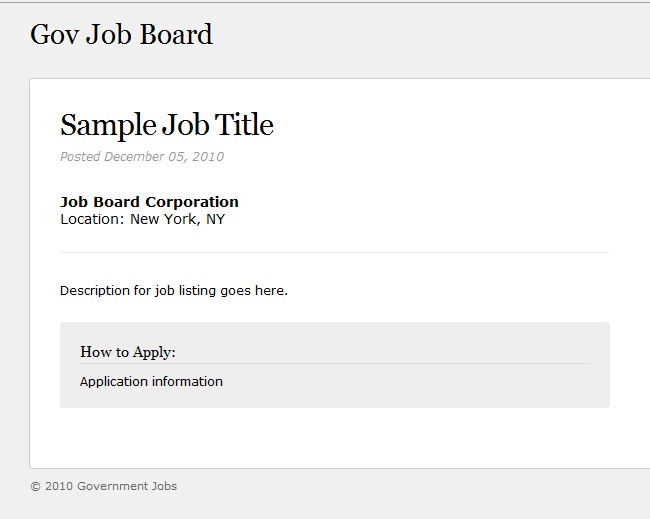The height and width of the screenshot is (519, 650).
Task: Click the copyright footer line
Action: pos(104,487)
